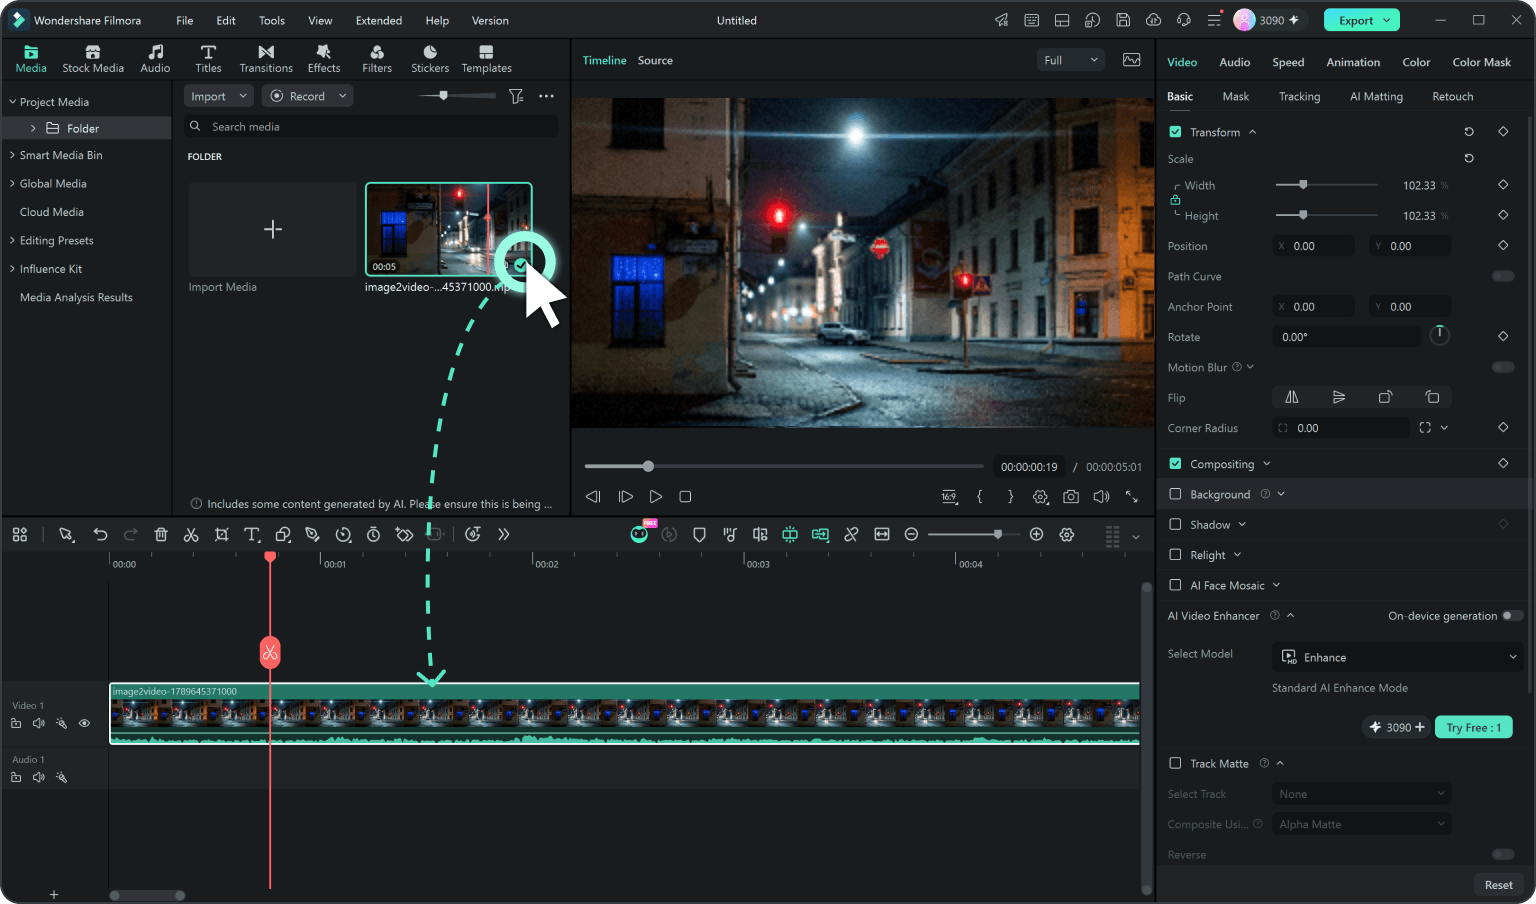The image size is (1536, 904).
Task: Open the Record dropdown
Action: [x=307, y=96]
